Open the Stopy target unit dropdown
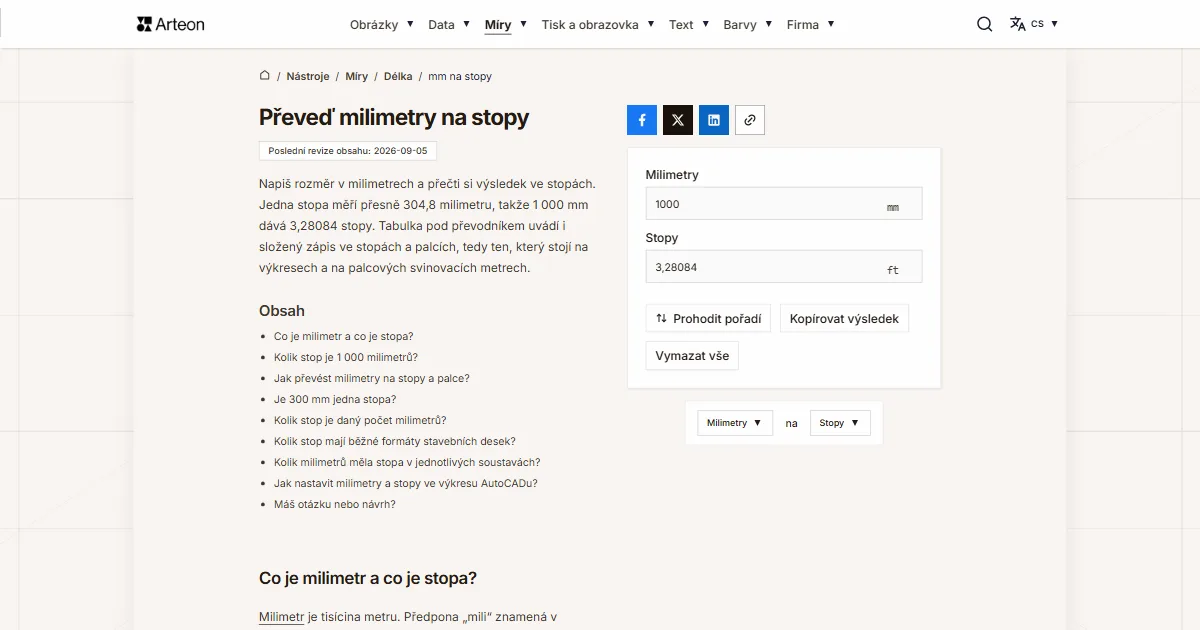The image size is (1200, 630). (840, 423)
